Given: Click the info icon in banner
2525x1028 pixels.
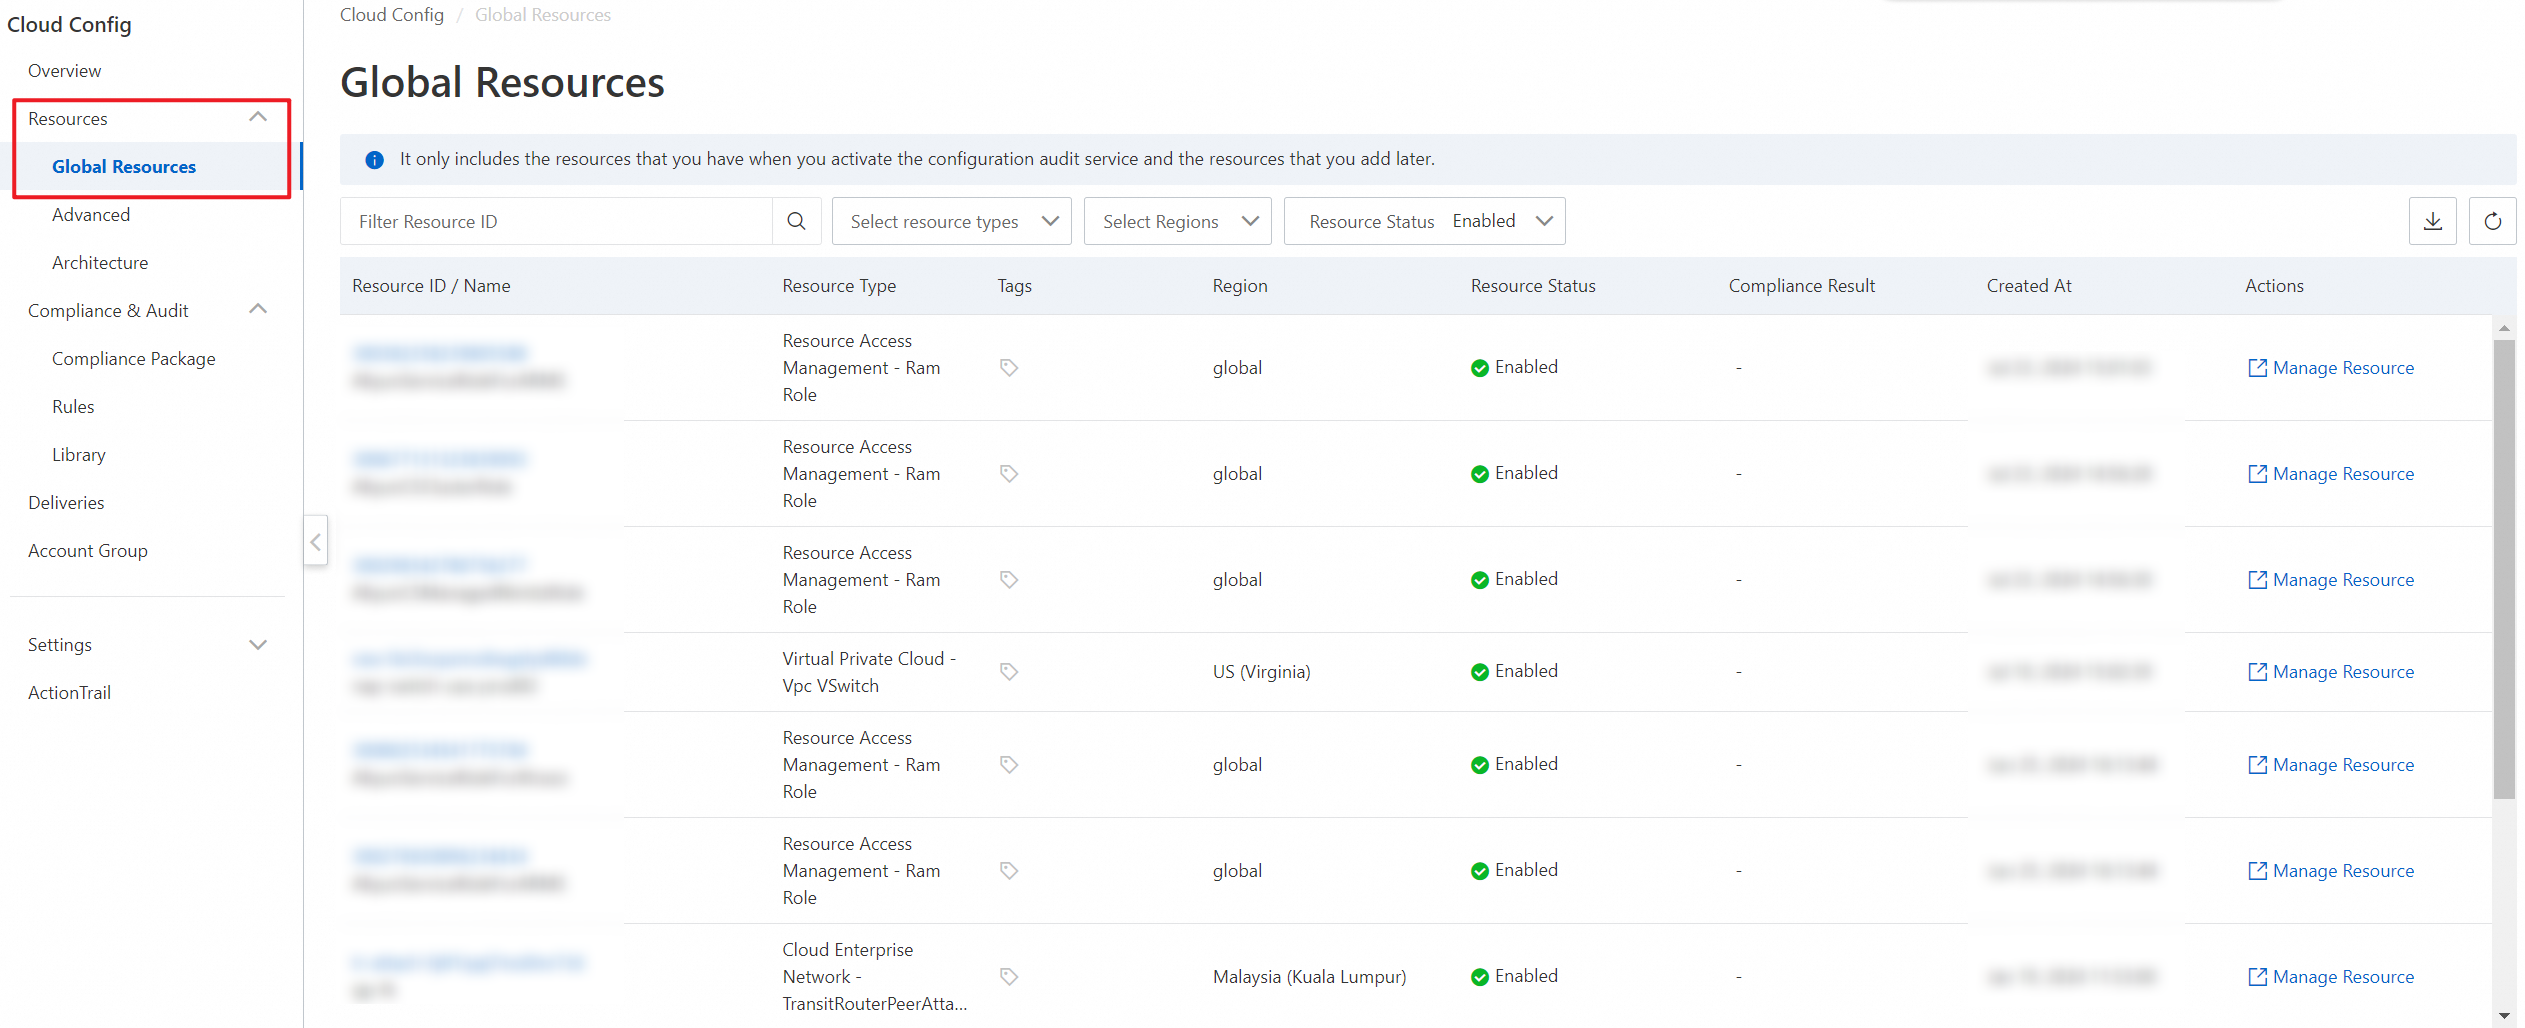Looking at the screenshot, I should click(374, 160).
